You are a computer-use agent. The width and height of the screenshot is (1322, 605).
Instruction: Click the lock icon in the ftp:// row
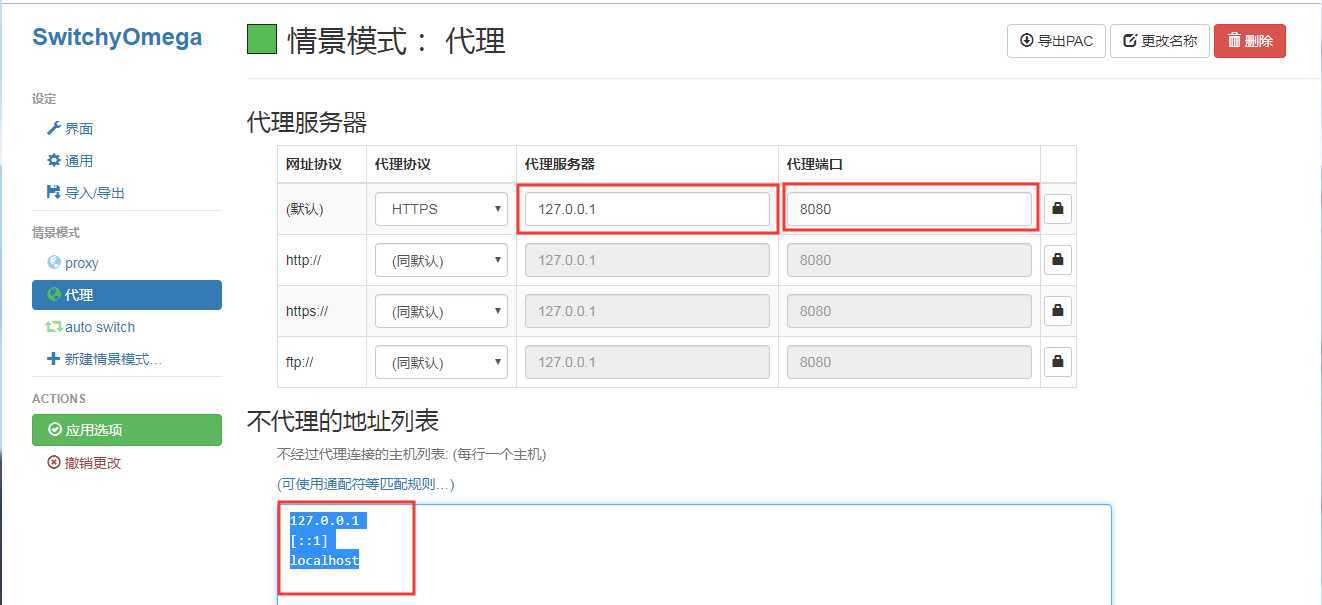pyautogui.click(x=1058, y=362)
